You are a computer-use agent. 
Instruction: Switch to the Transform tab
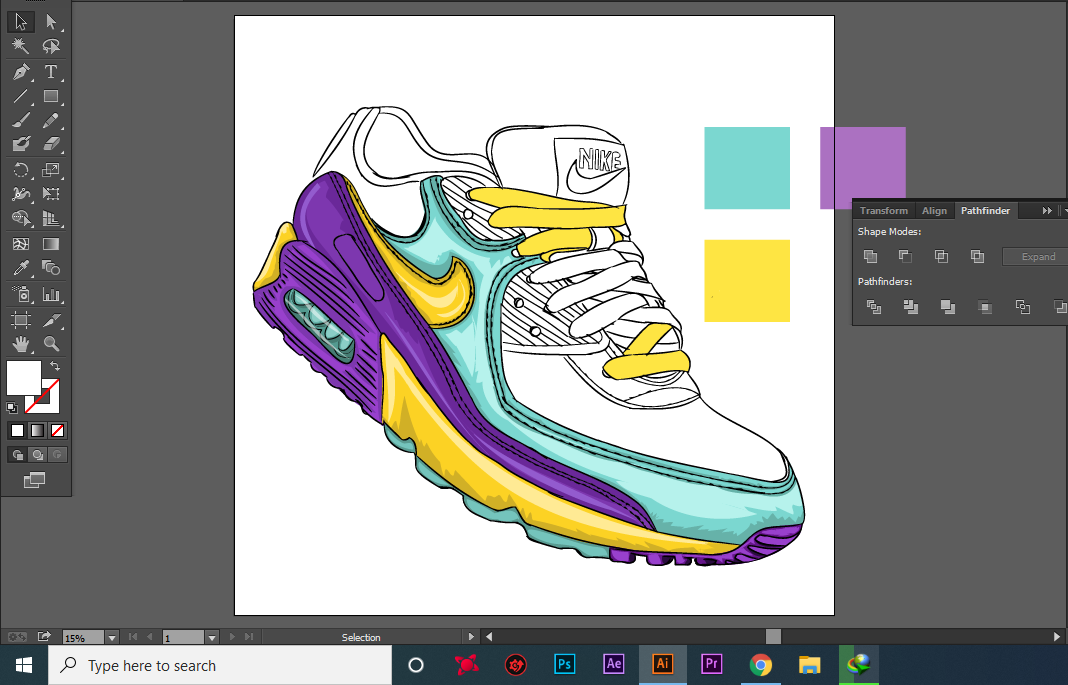[x=884, y=211]
